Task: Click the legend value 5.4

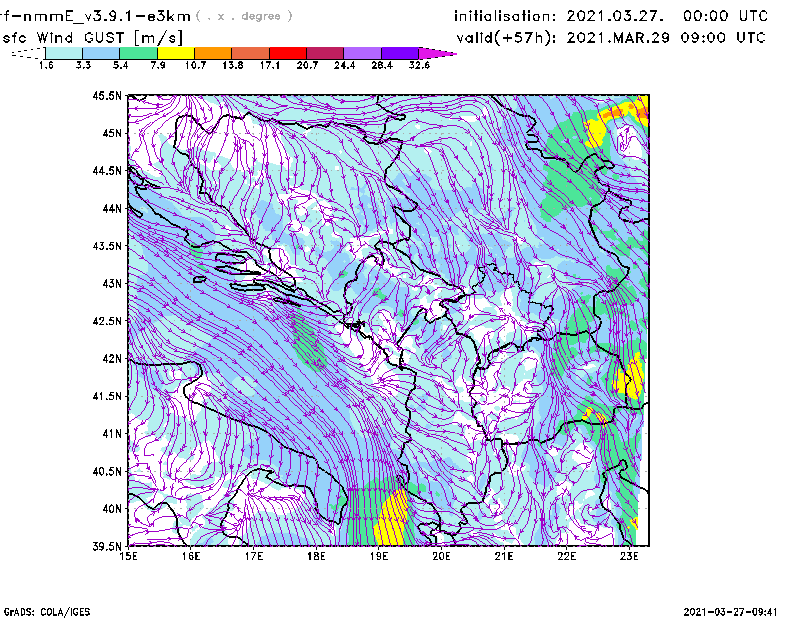Action: click(x=120, y=65)
